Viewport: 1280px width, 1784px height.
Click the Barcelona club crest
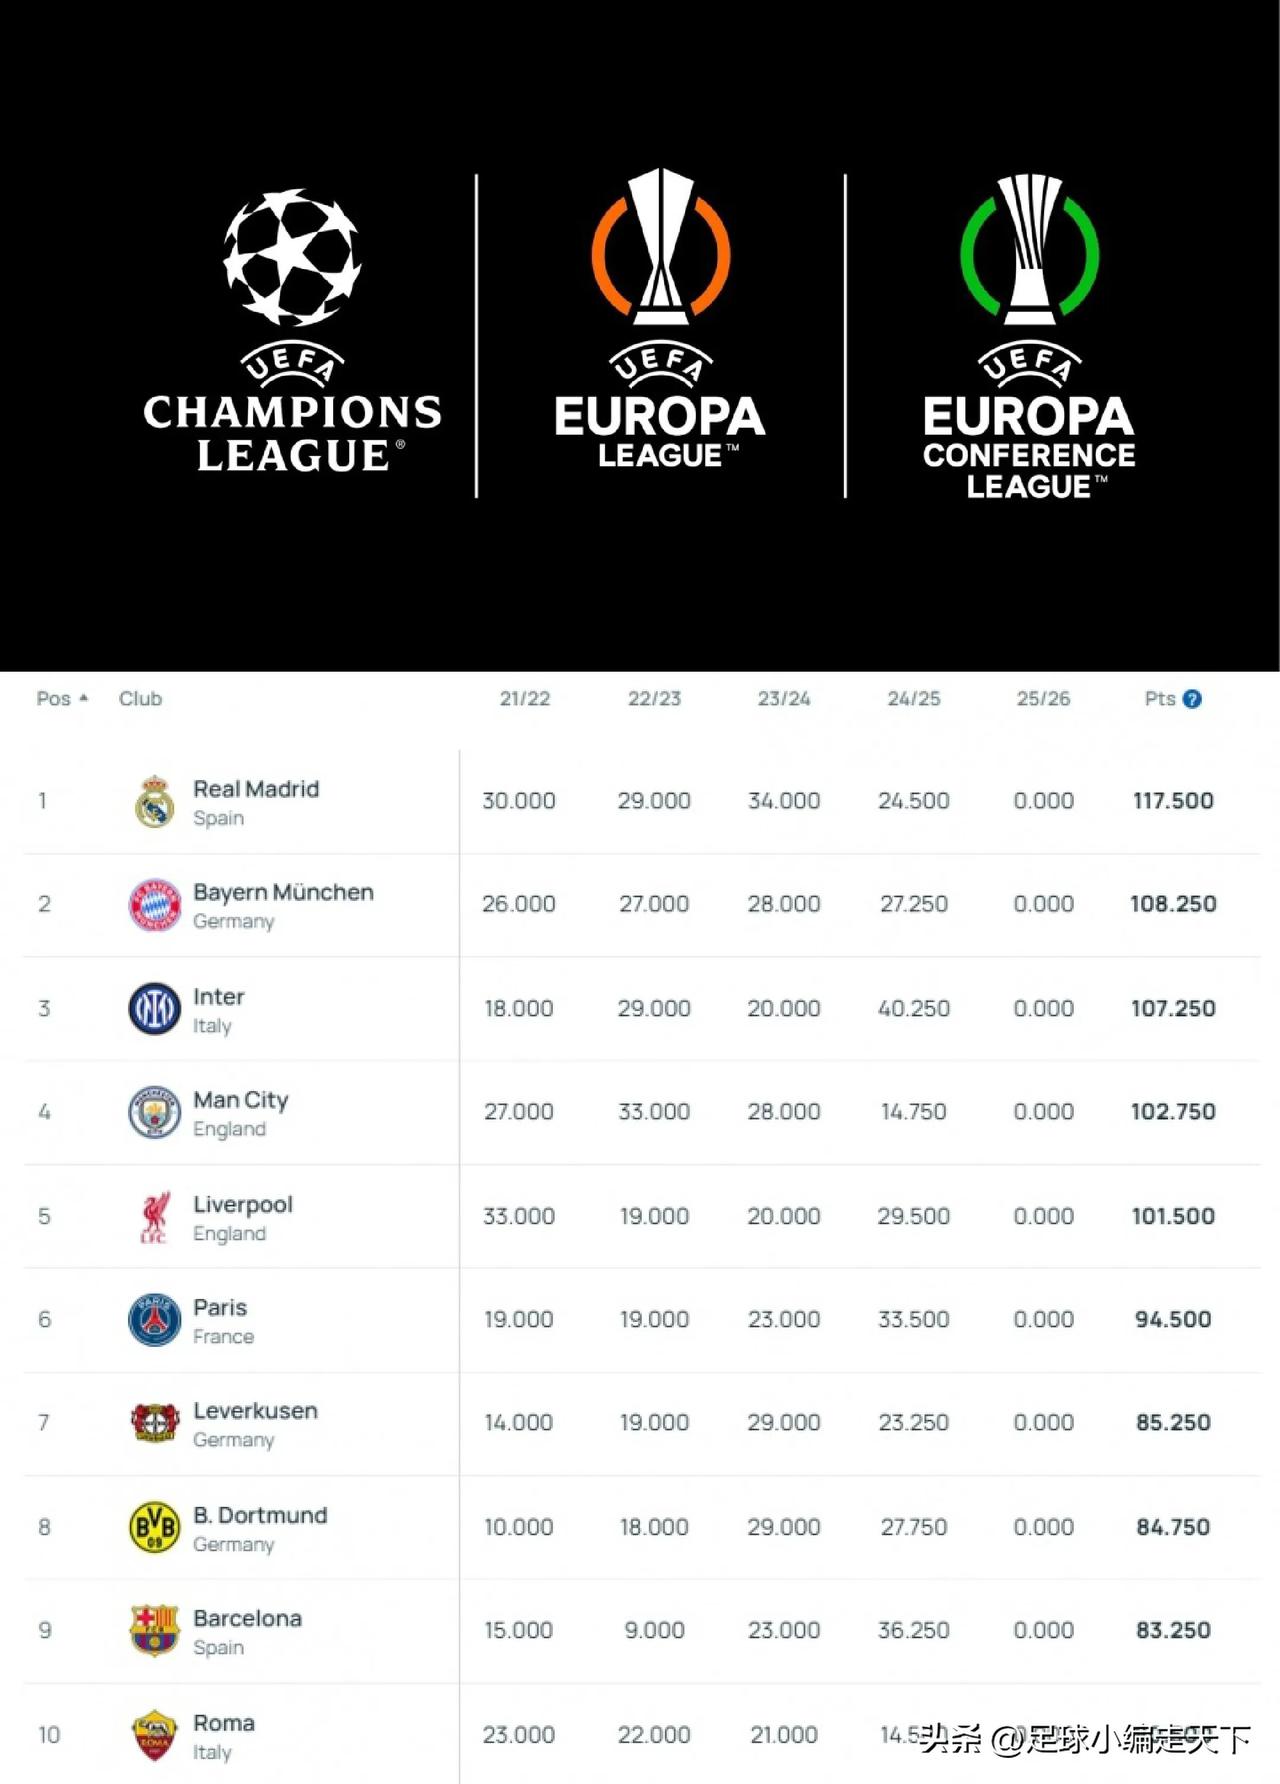(155, 1630)
